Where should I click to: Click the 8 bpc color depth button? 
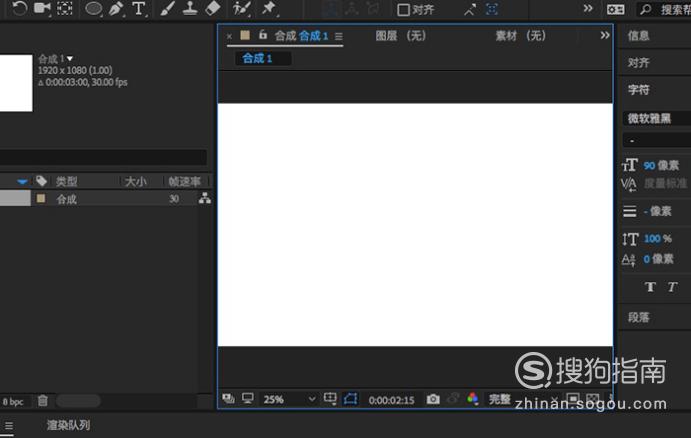click(13, 401)
